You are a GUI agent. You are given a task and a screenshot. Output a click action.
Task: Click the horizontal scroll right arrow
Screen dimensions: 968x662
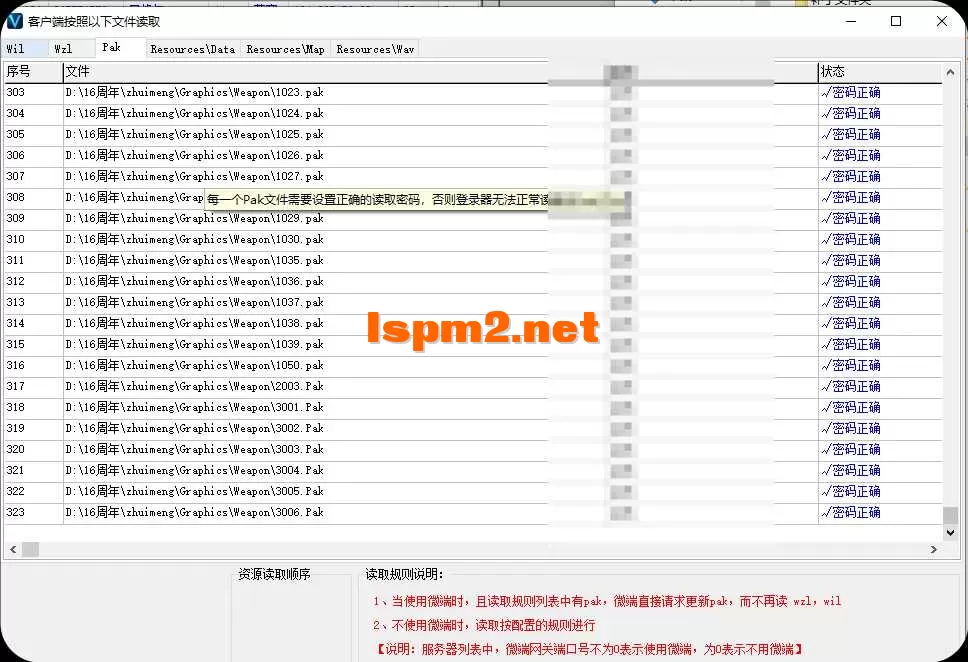point(933,549)
